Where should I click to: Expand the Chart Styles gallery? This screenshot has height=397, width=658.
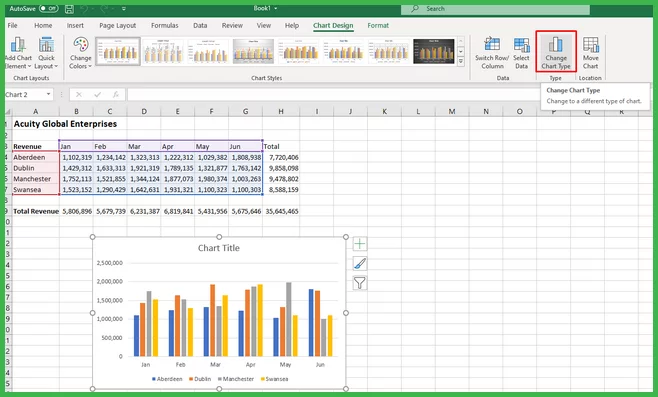(x=461, y=61)
